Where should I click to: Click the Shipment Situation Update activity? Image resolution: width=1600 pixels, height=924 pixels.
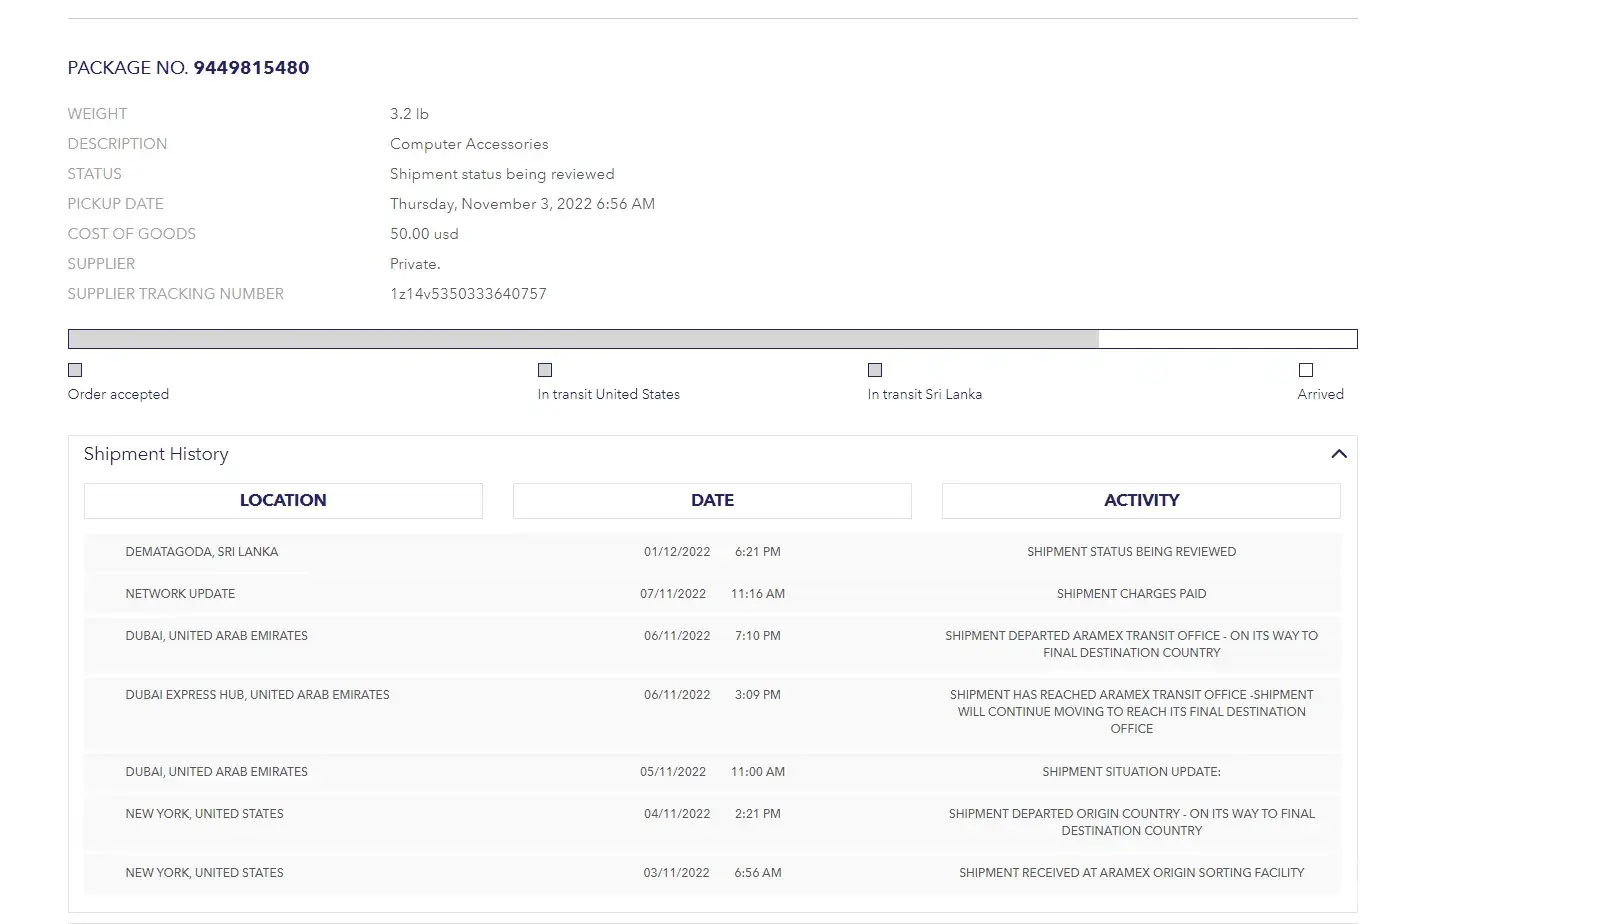pos(1131,772)
